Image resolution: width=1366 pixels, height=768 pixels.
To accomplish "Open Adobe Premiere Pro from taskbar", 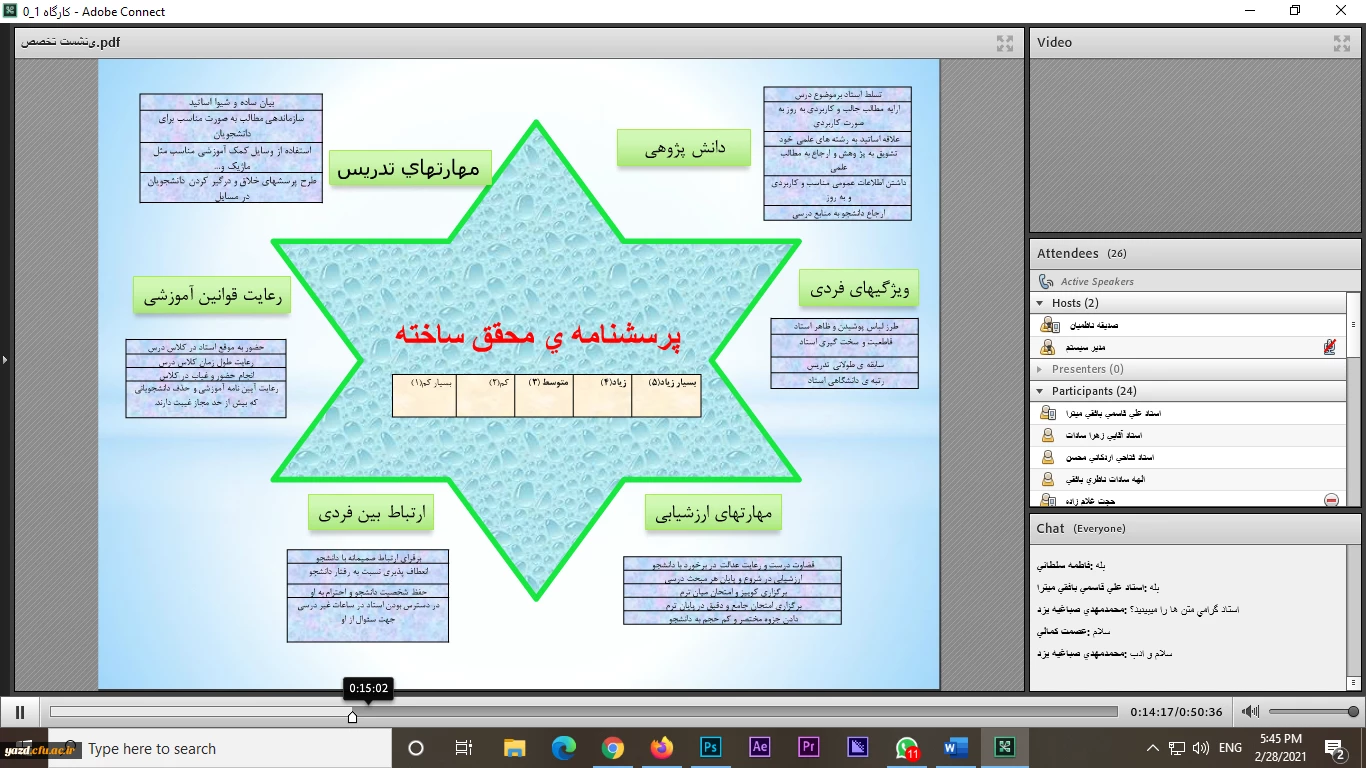I will [x=809, y=747].
